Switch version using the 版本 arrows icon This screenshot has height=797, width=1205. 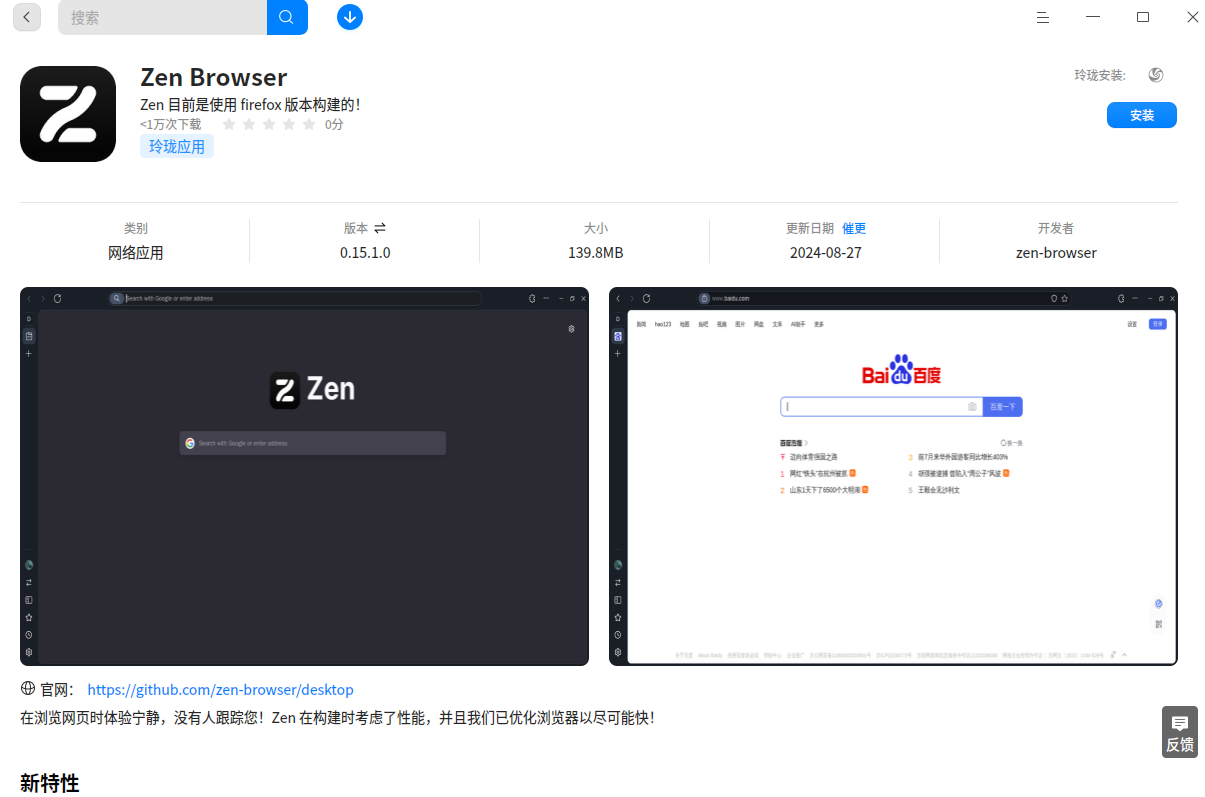[x=380, y=228]
